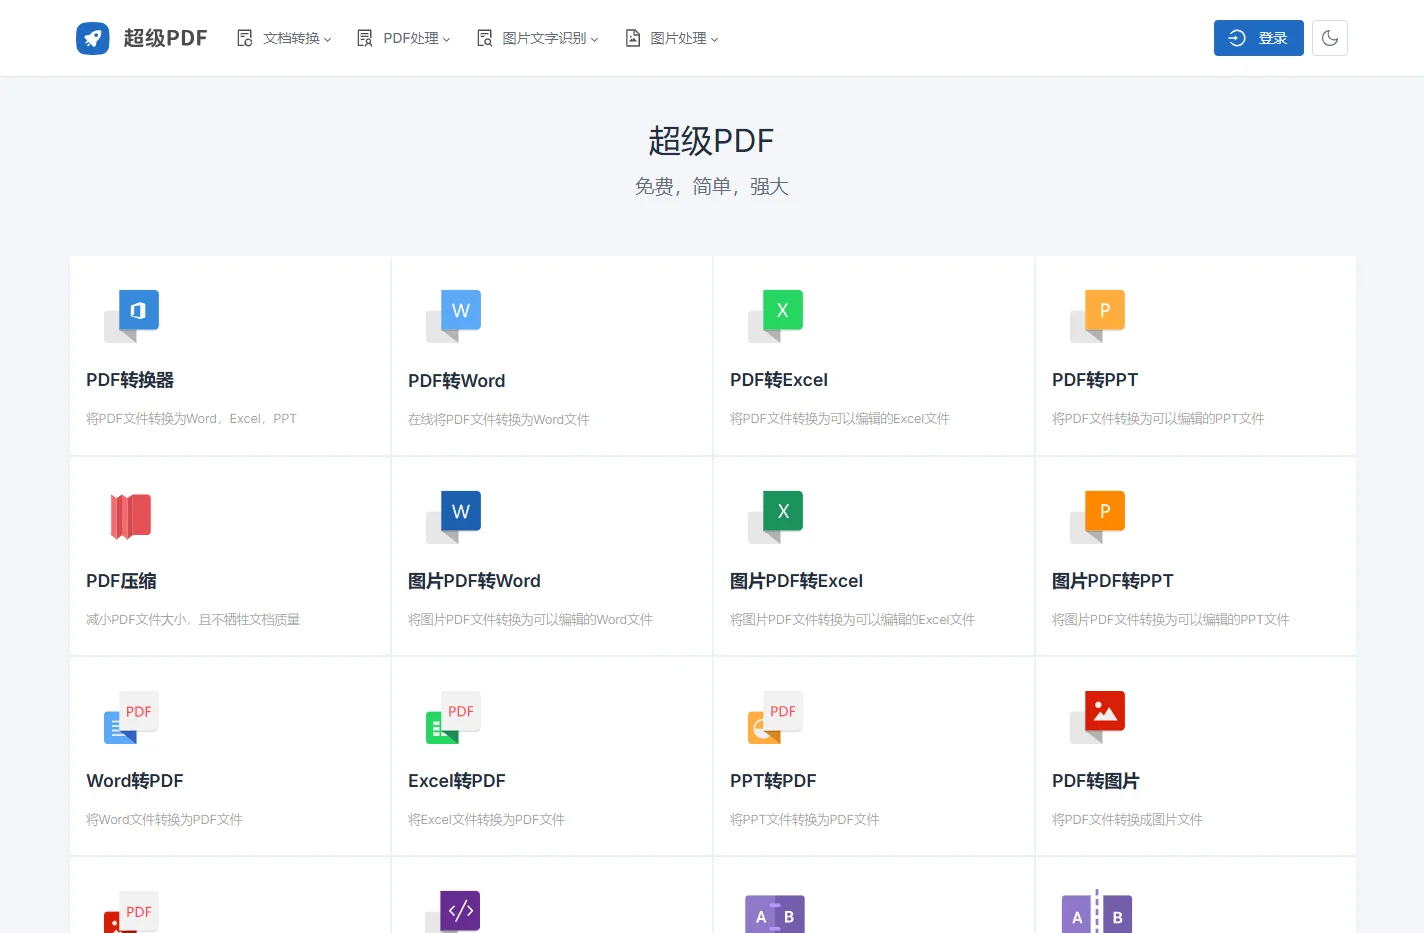Expand the 文档转换 chevron arrow
The image size is (1424, 933).
pos(327,39)
